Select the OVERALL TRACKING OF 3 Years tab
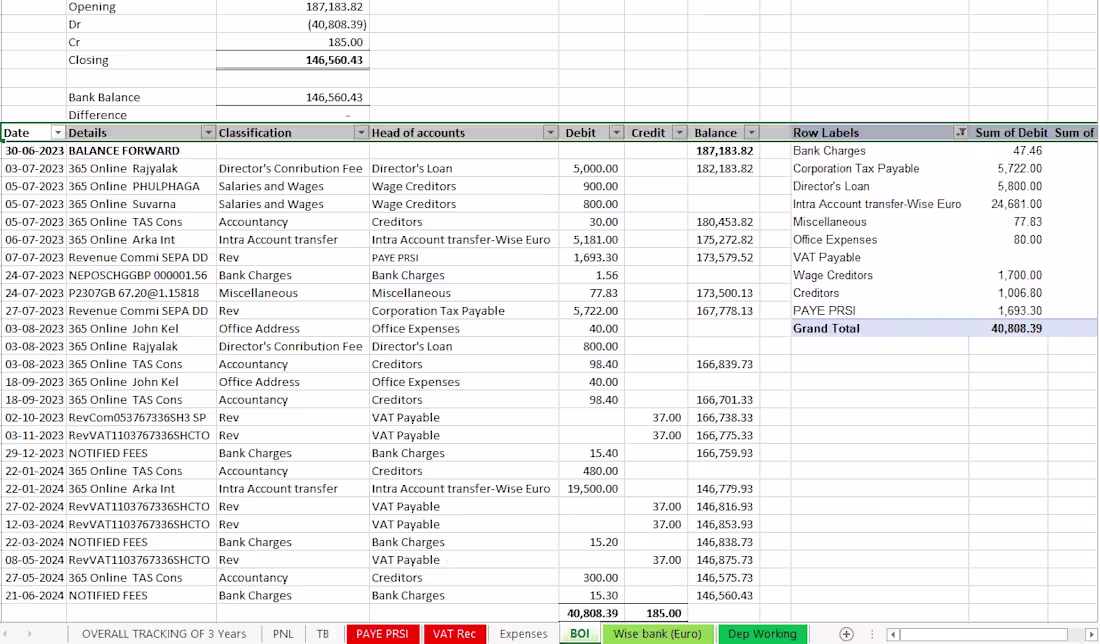 click(x=164, y=634)
